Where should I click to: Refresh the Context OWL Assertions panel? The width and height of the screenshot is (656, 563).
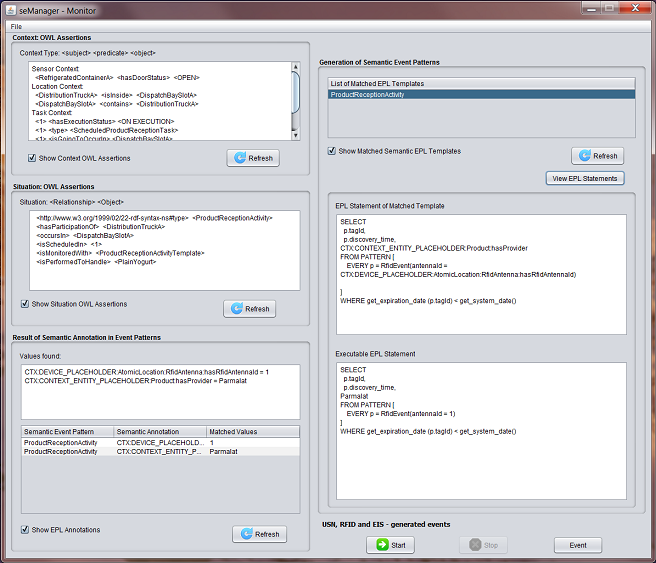click(x=253, y=158)
